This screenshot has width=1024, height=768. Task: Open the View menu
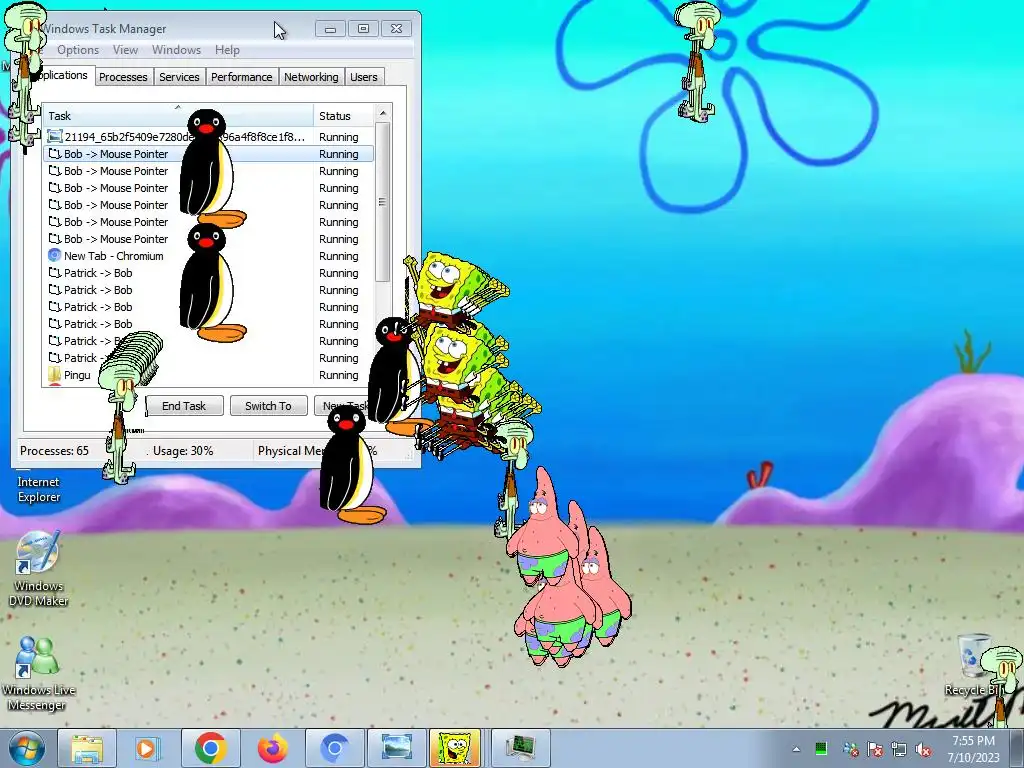pos(125,50)
